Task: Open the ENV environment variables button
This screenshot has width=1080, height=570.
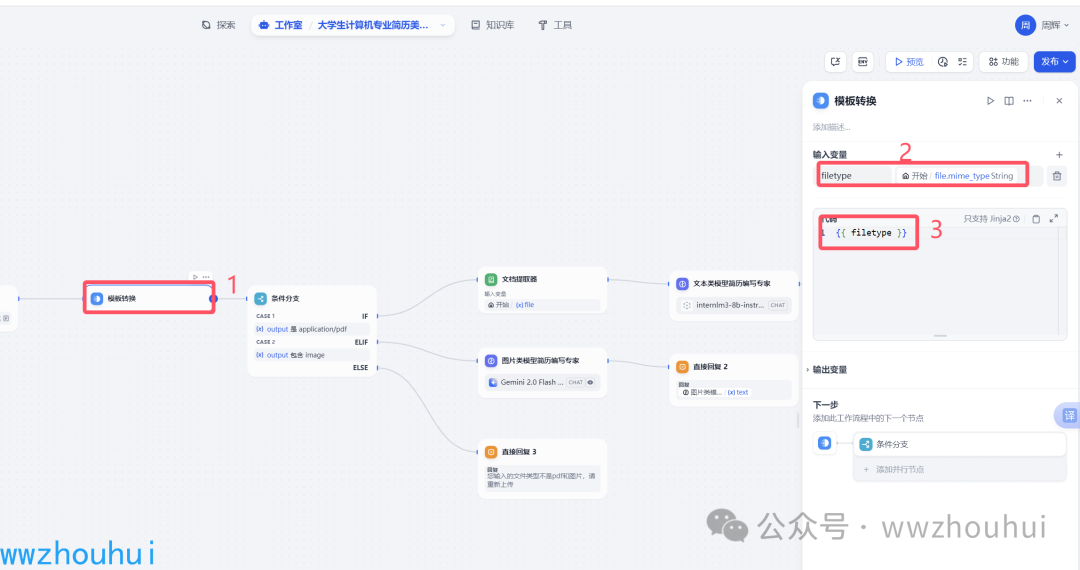Action: coord(862,62)
